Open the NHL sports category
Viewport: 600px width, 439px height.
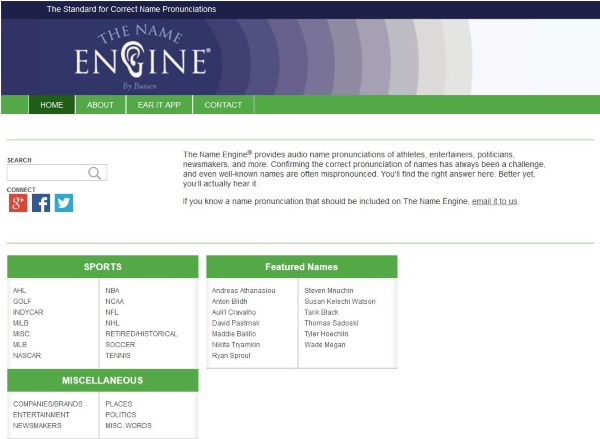click(x=112, y=323)
